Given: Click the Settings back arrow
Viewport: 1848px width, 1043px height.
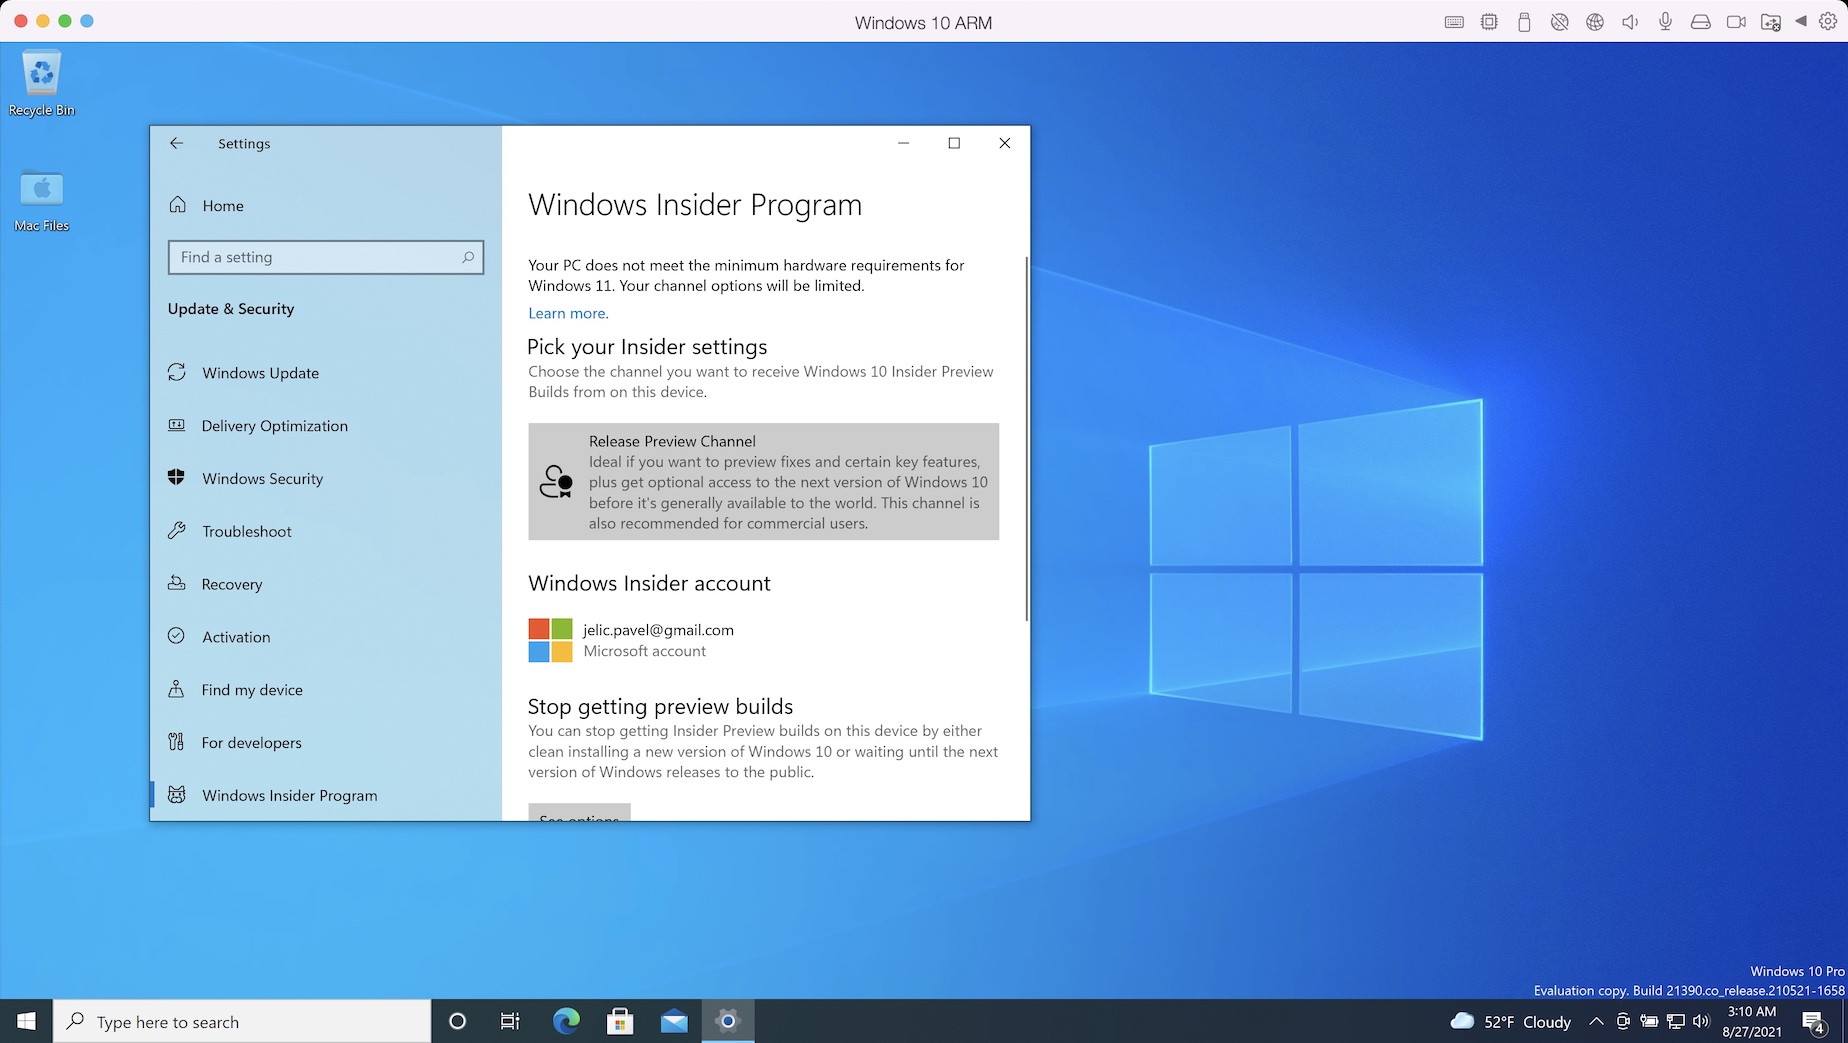Looking at the screenshot, I should point(177,143).
